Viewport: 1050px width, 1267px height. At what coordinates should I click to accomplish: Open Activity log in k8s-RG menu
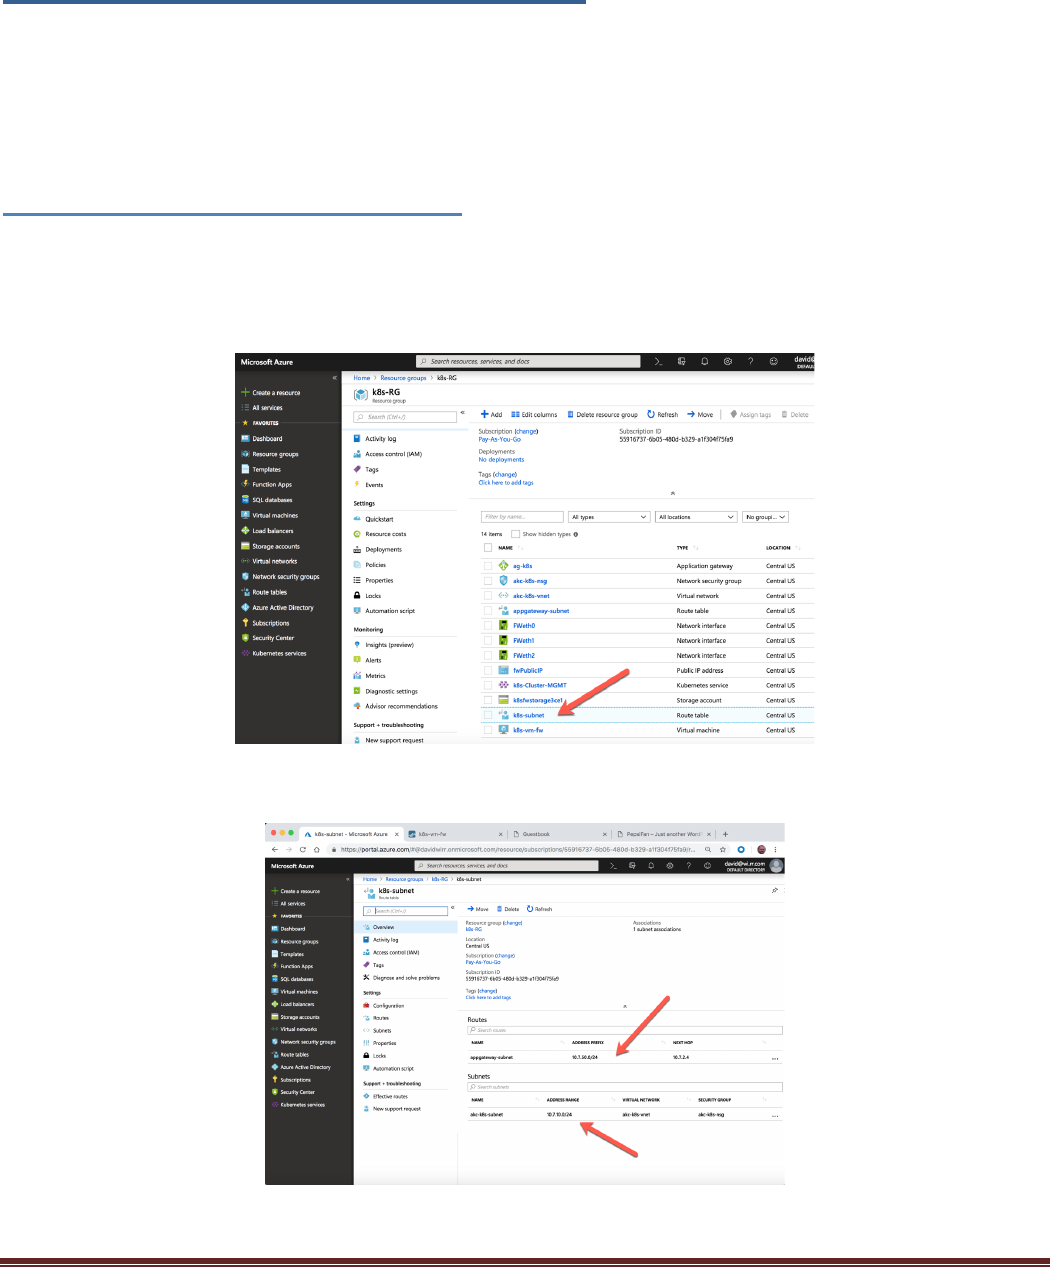pos(375,439)
